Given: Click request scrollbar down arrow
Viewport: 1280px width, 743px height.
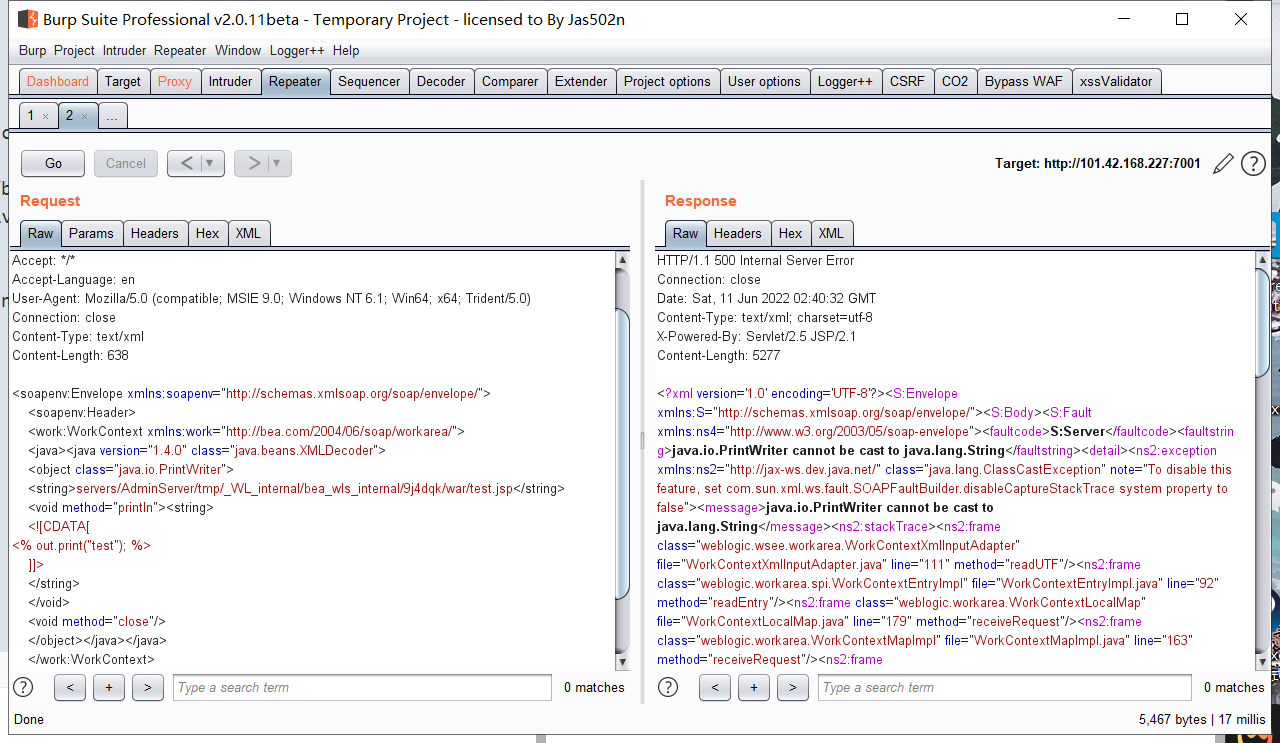Looking at the screenshot, I should point(623,662).
